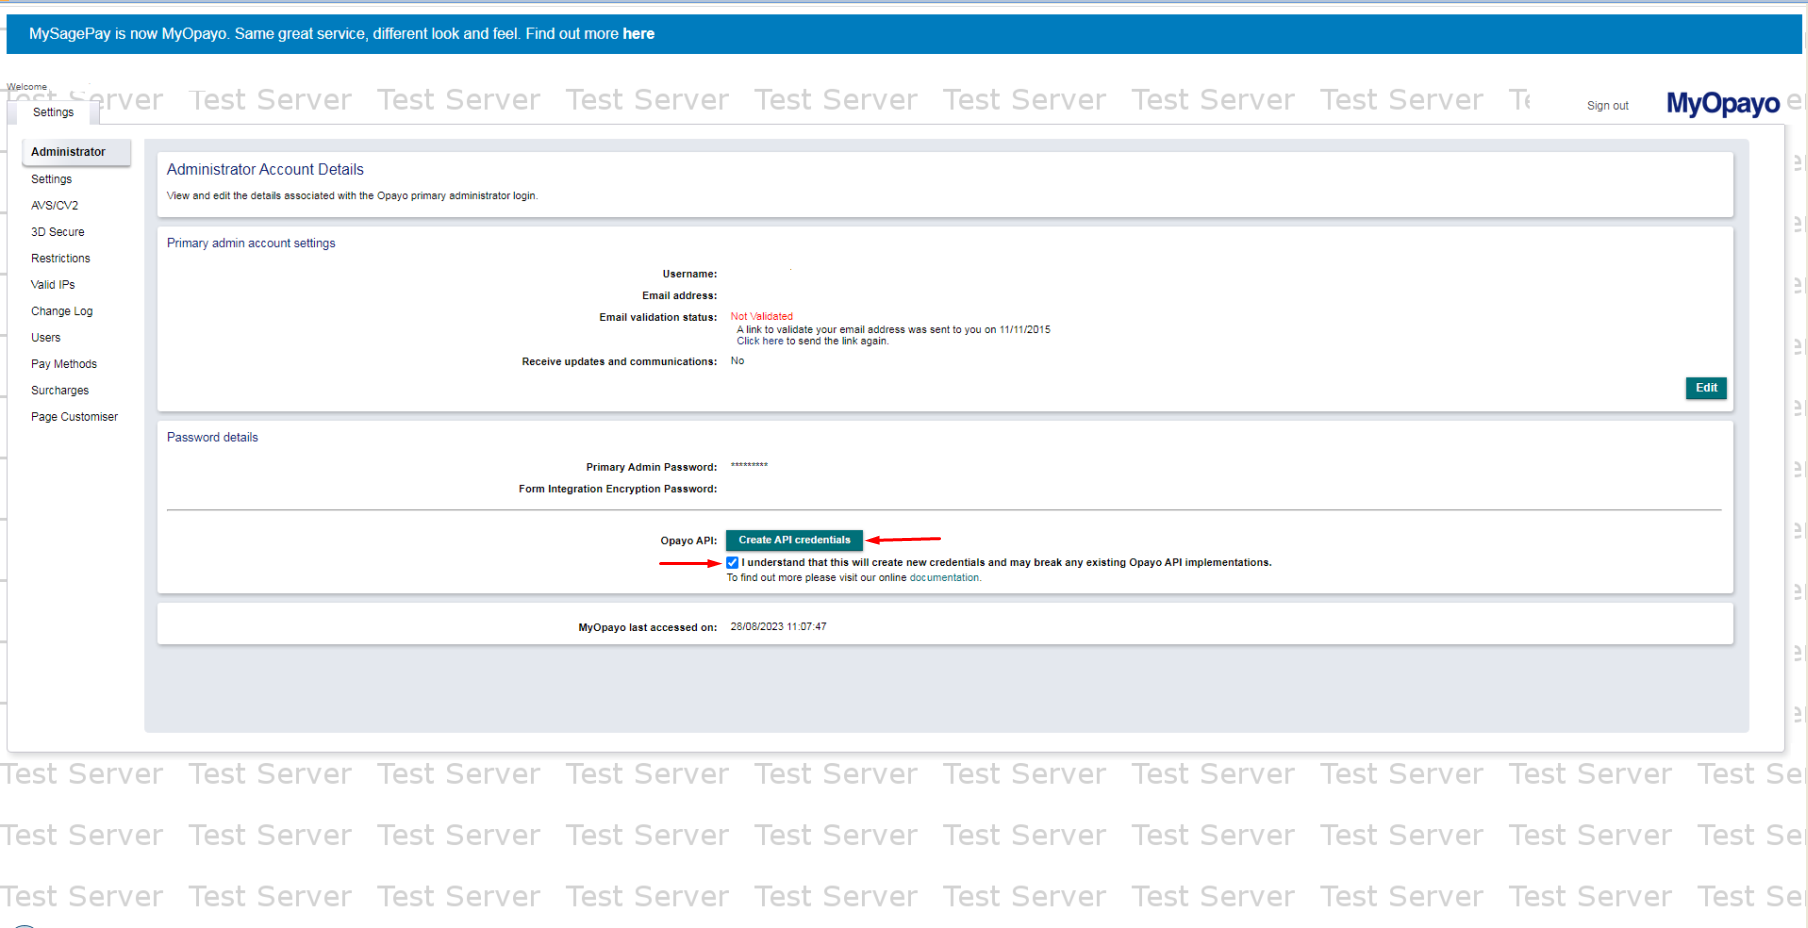Click the last accessed date 28/08/2023 11:07:47
Screen dimensions: 1808x928
778,627
